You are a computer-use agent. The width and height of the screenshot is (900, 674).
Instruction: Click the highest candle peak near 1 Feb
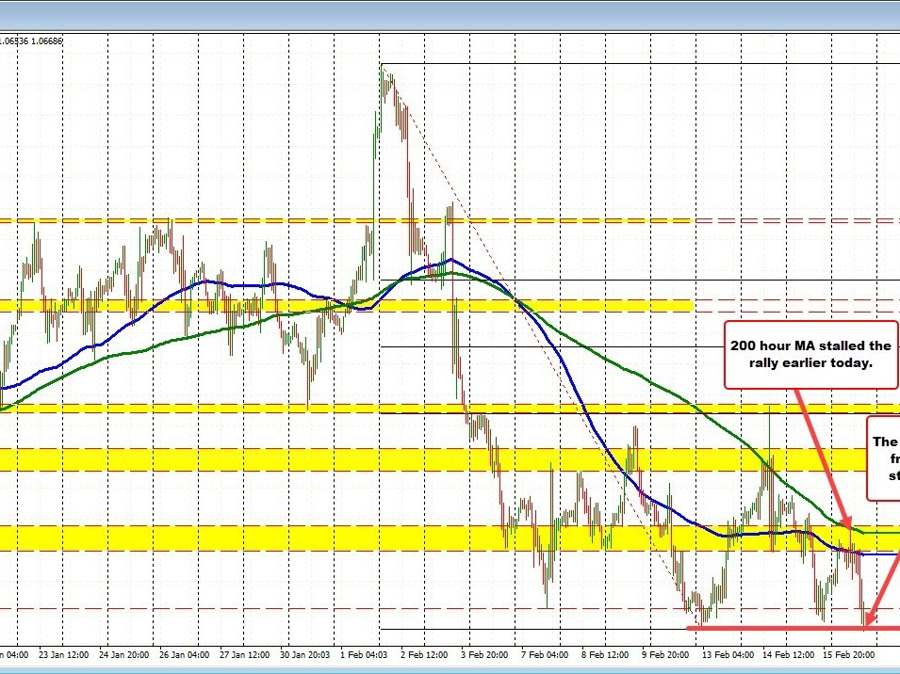381,68
